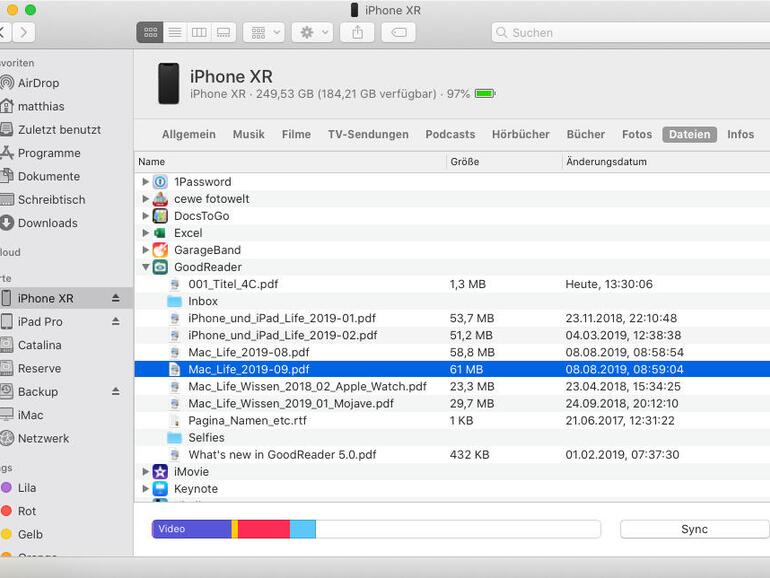Expand the Excel entry
Viewport: 770px width, 578px height.
tap(145, 233)
